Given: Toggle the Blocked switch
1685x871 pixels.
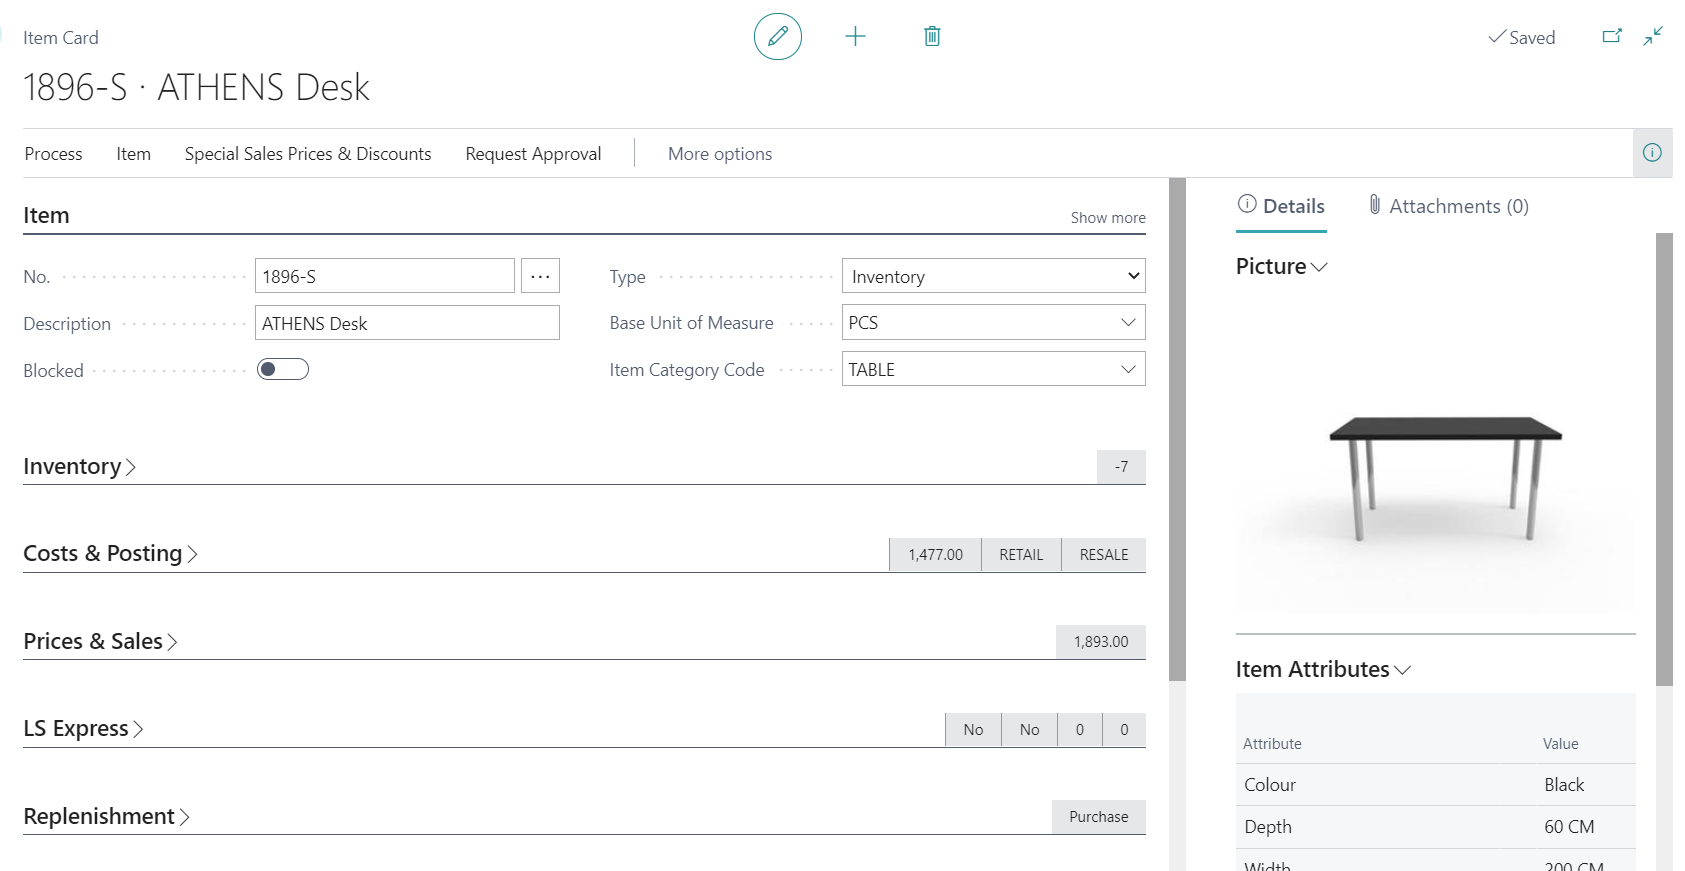Looking at the screenshot, I should click(283, 370).
